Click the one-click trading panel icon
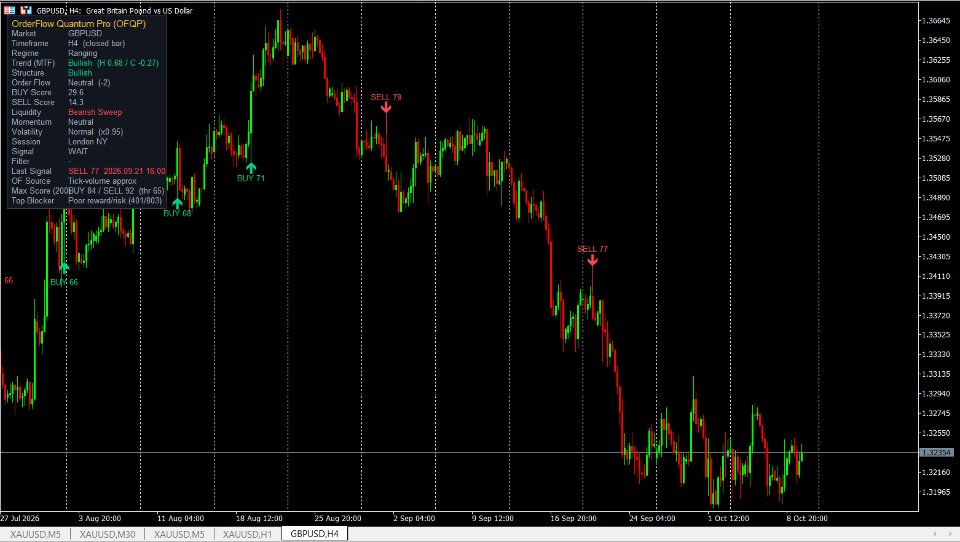 (x=26, y=10)
